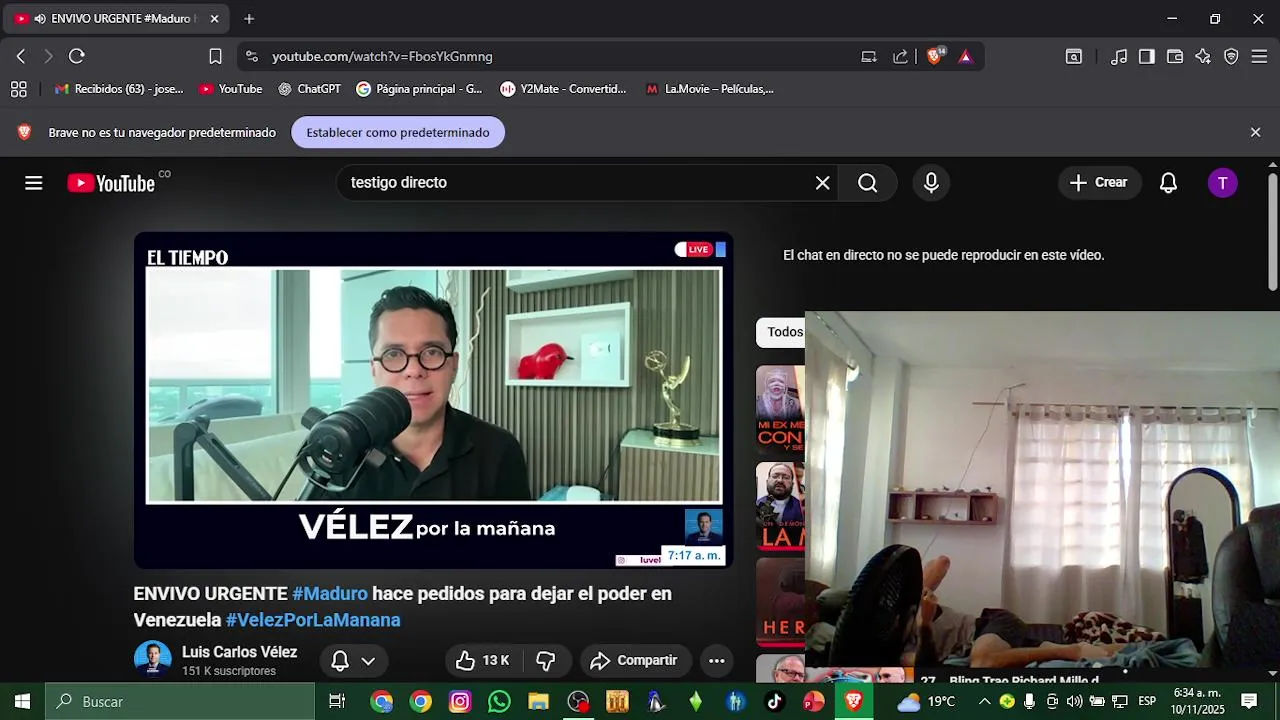Open the Luis Carlos Vélez channel name
This screenshot has height=720, width=1280.
[239, 652]
